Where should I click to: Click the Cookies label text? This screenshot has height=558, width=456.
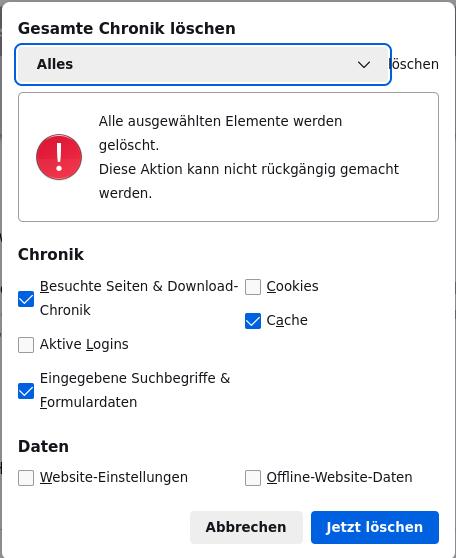click(293, 286)
